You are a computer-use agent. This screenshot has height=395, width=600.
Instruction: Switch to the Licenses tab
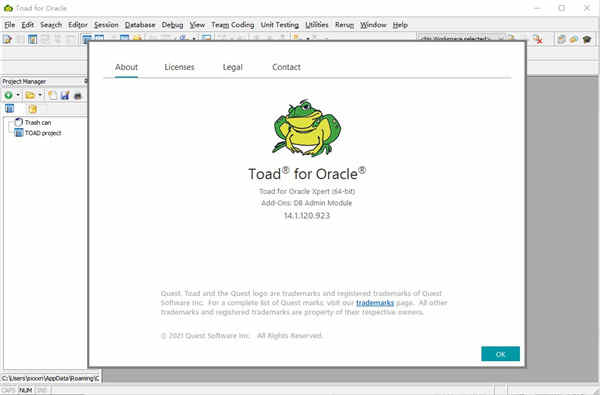pyautogui.click(x=179, y=67)
